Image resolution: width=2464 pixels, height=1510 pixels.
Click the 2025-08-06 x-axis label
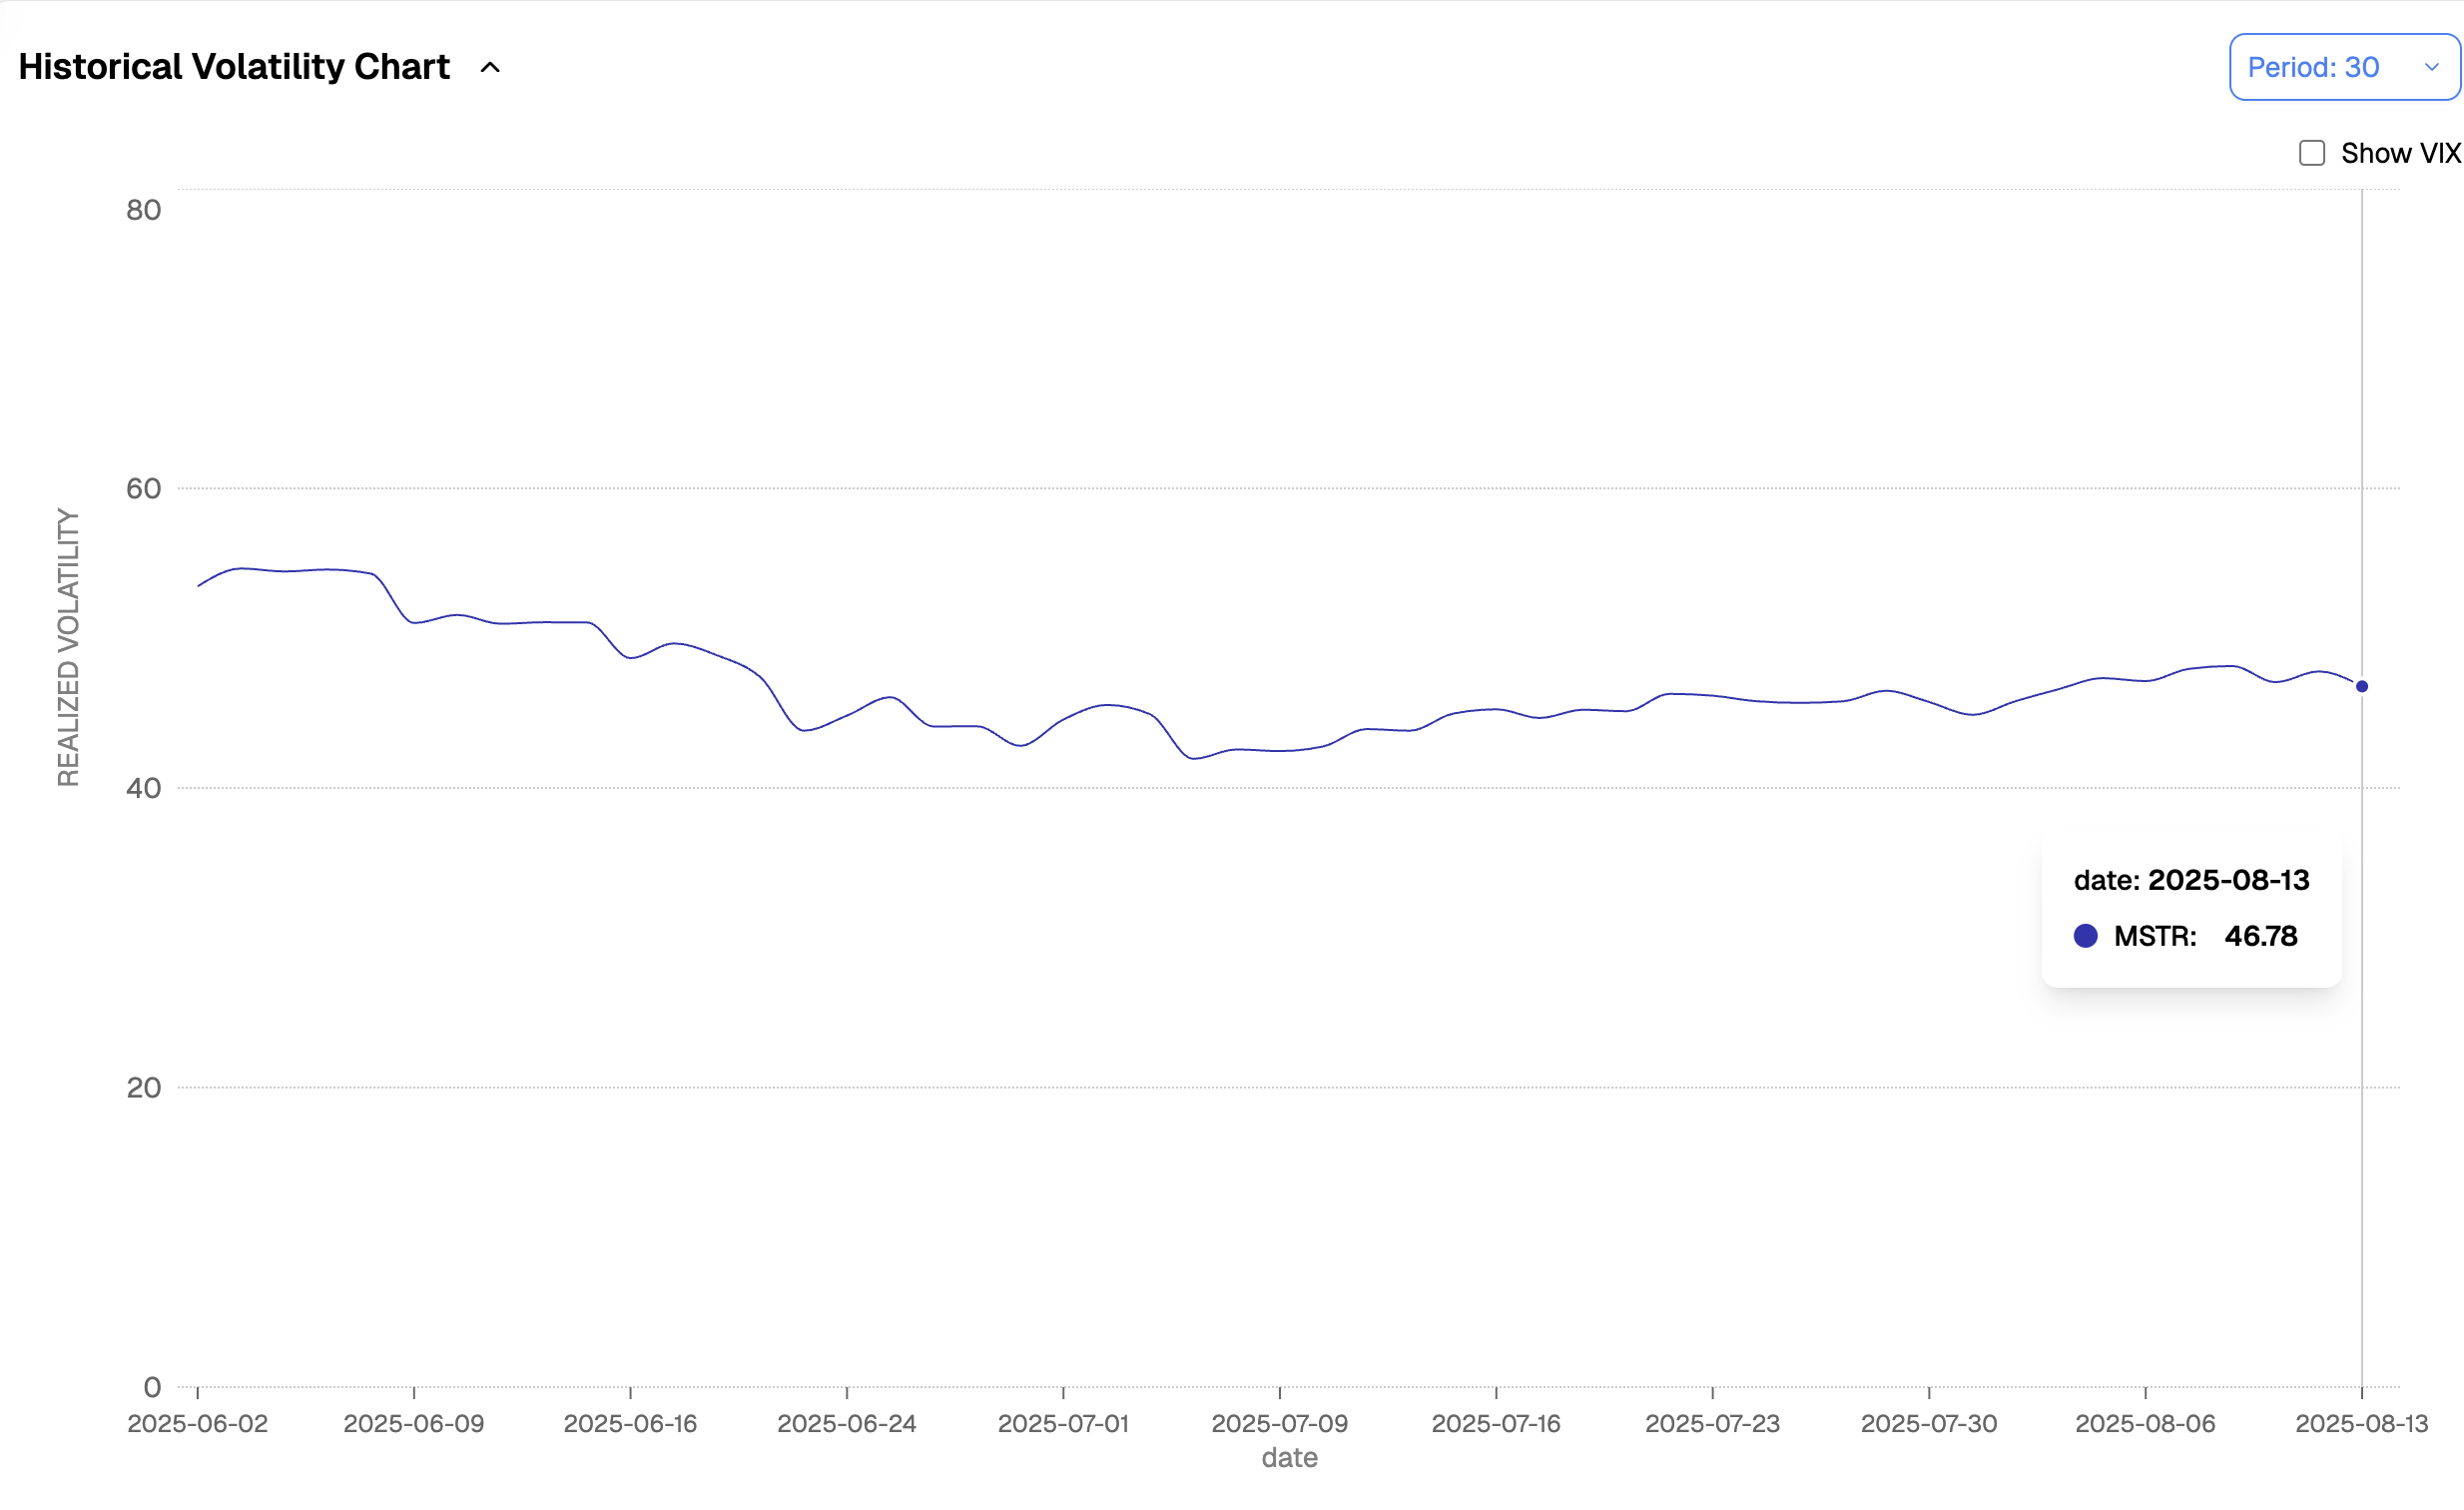pos(2145,1423)
